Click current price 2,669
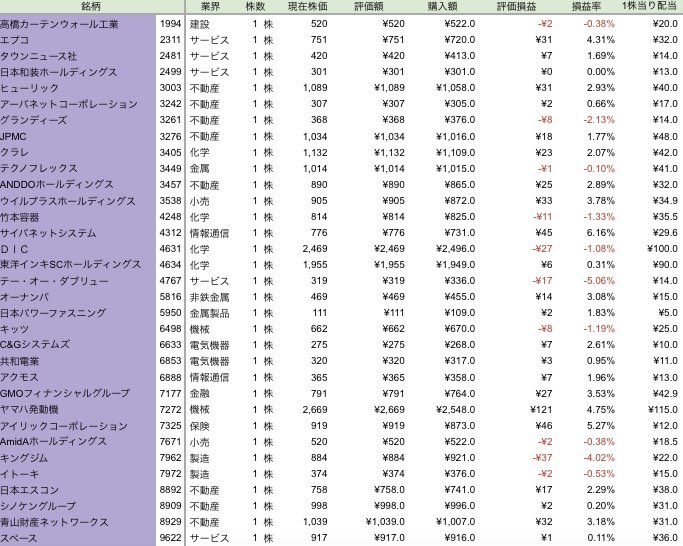Screen dimensions: 683x546 point(315,410)
